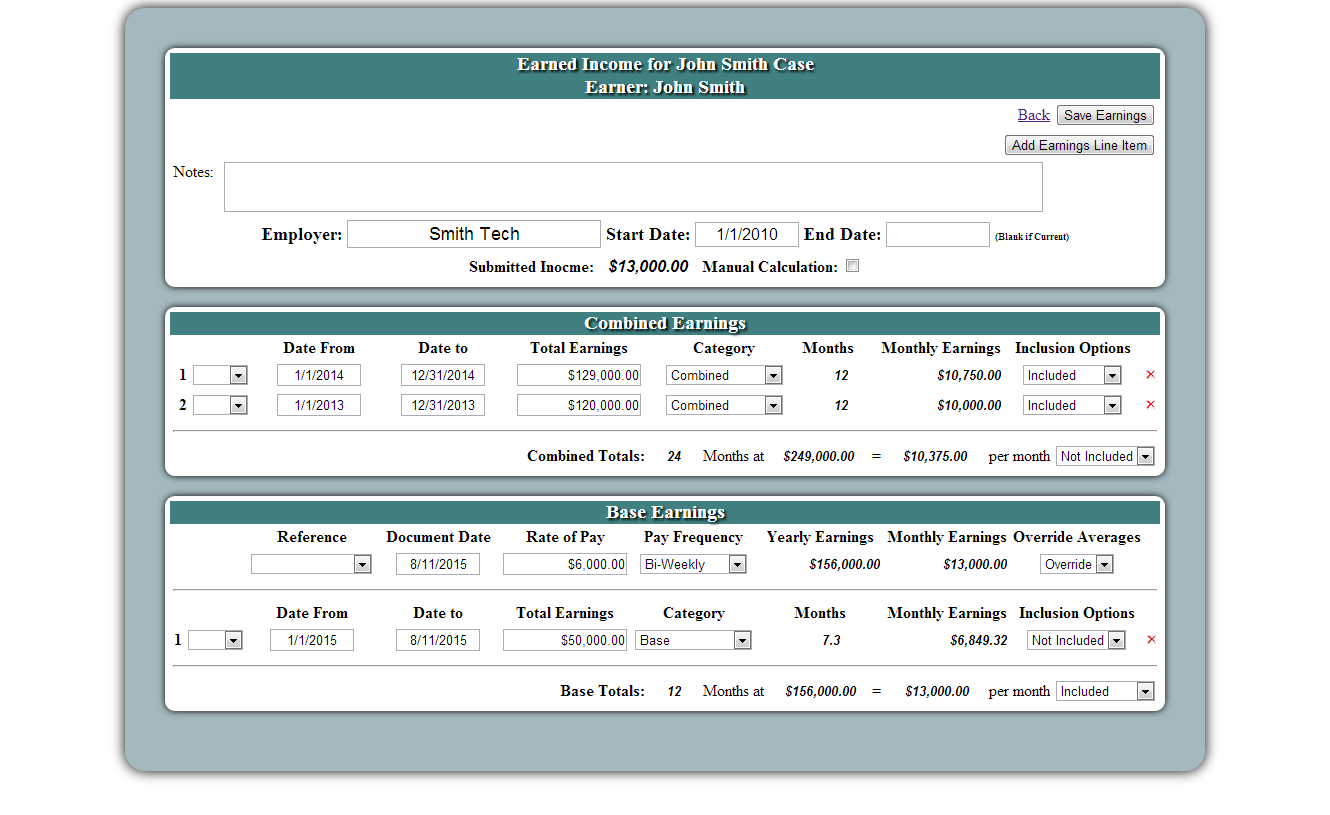1330x815 pixels.
Task: Select the Employer field showing Smith Tech
Action: point(473,233)
